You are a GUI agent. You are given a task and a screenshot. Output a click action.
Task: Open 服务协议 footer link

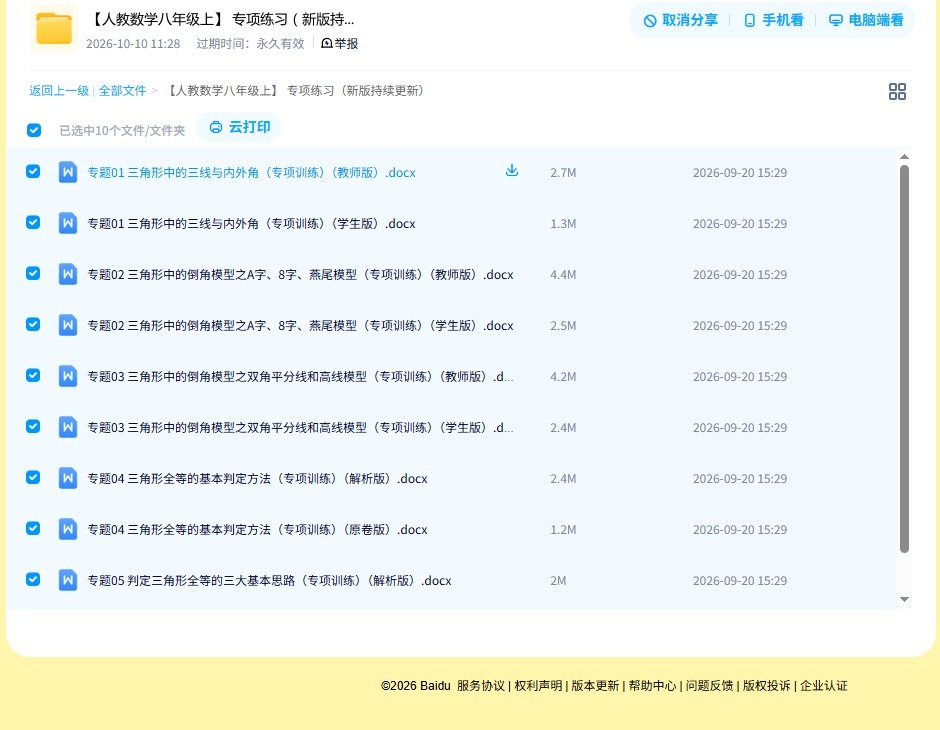481,686
